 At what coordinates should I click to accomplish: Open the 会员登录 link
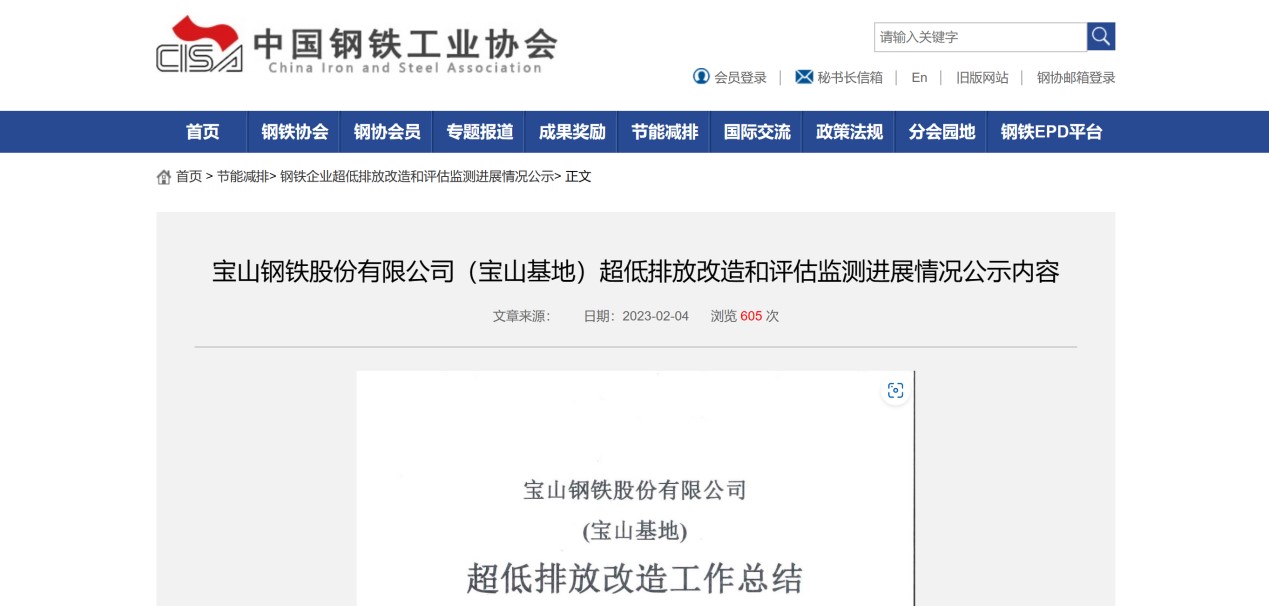[740, 77]
